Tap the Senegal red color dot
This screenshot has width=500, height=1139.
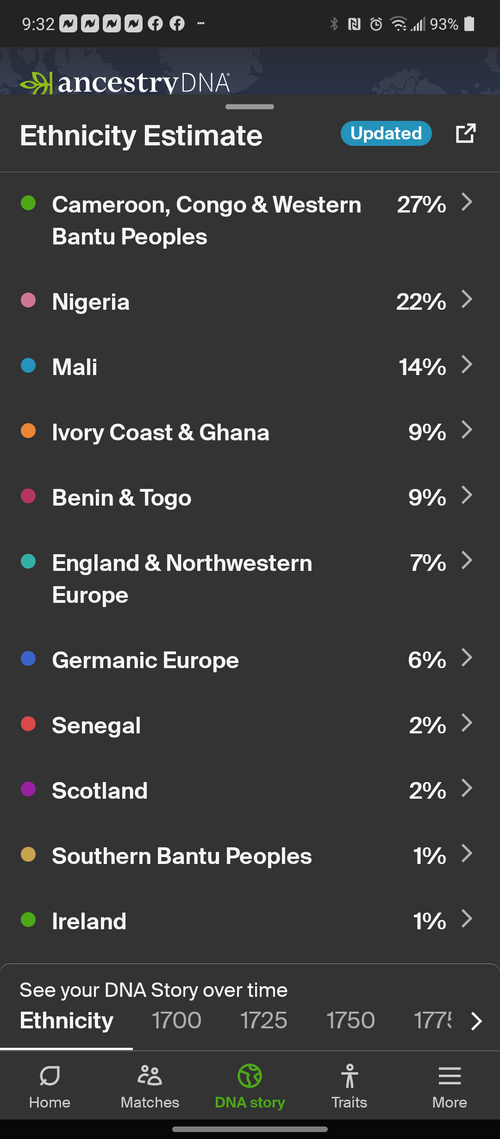pos(28,723)
